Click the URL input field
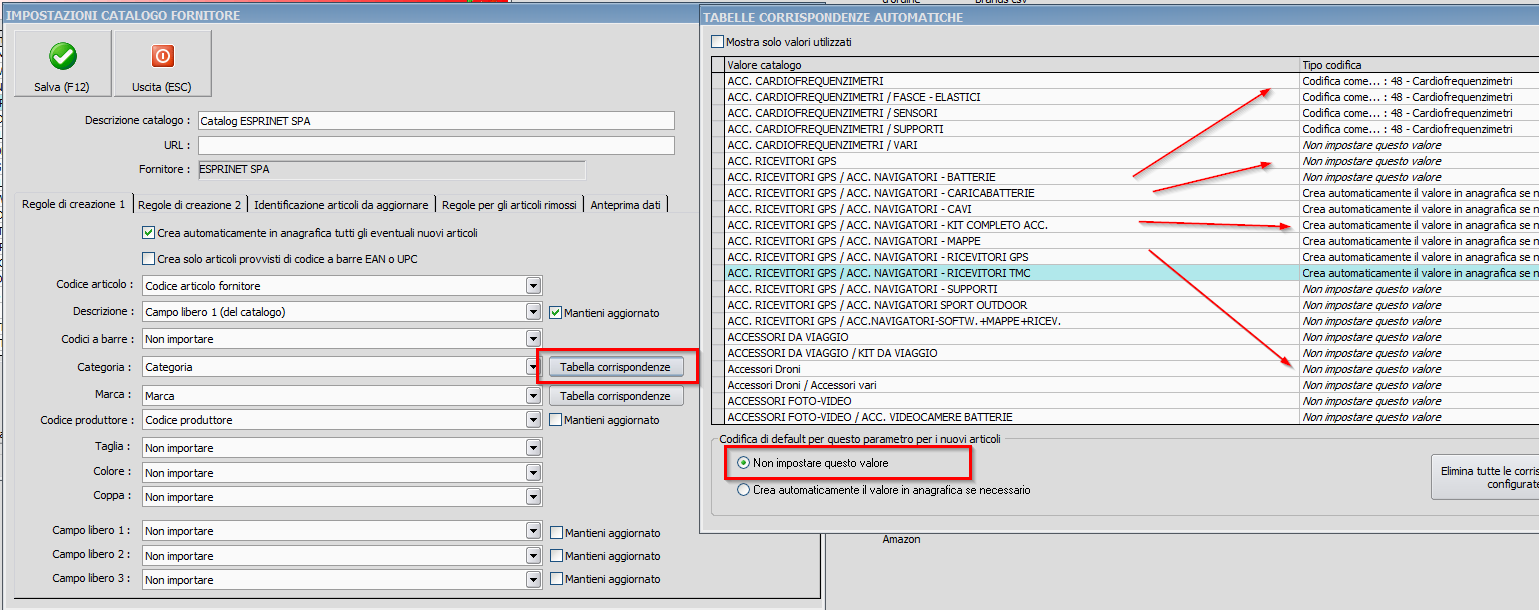Image resolution: width=1539 pixels, height=610 pixels. click(436, 146)
